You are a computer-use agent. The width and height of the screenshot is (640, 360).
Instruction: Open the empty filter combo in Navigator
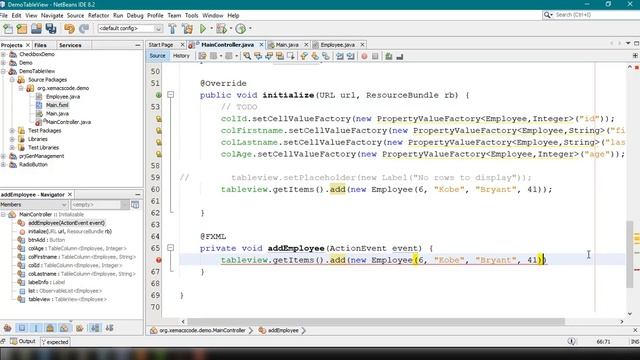point(100,204)
